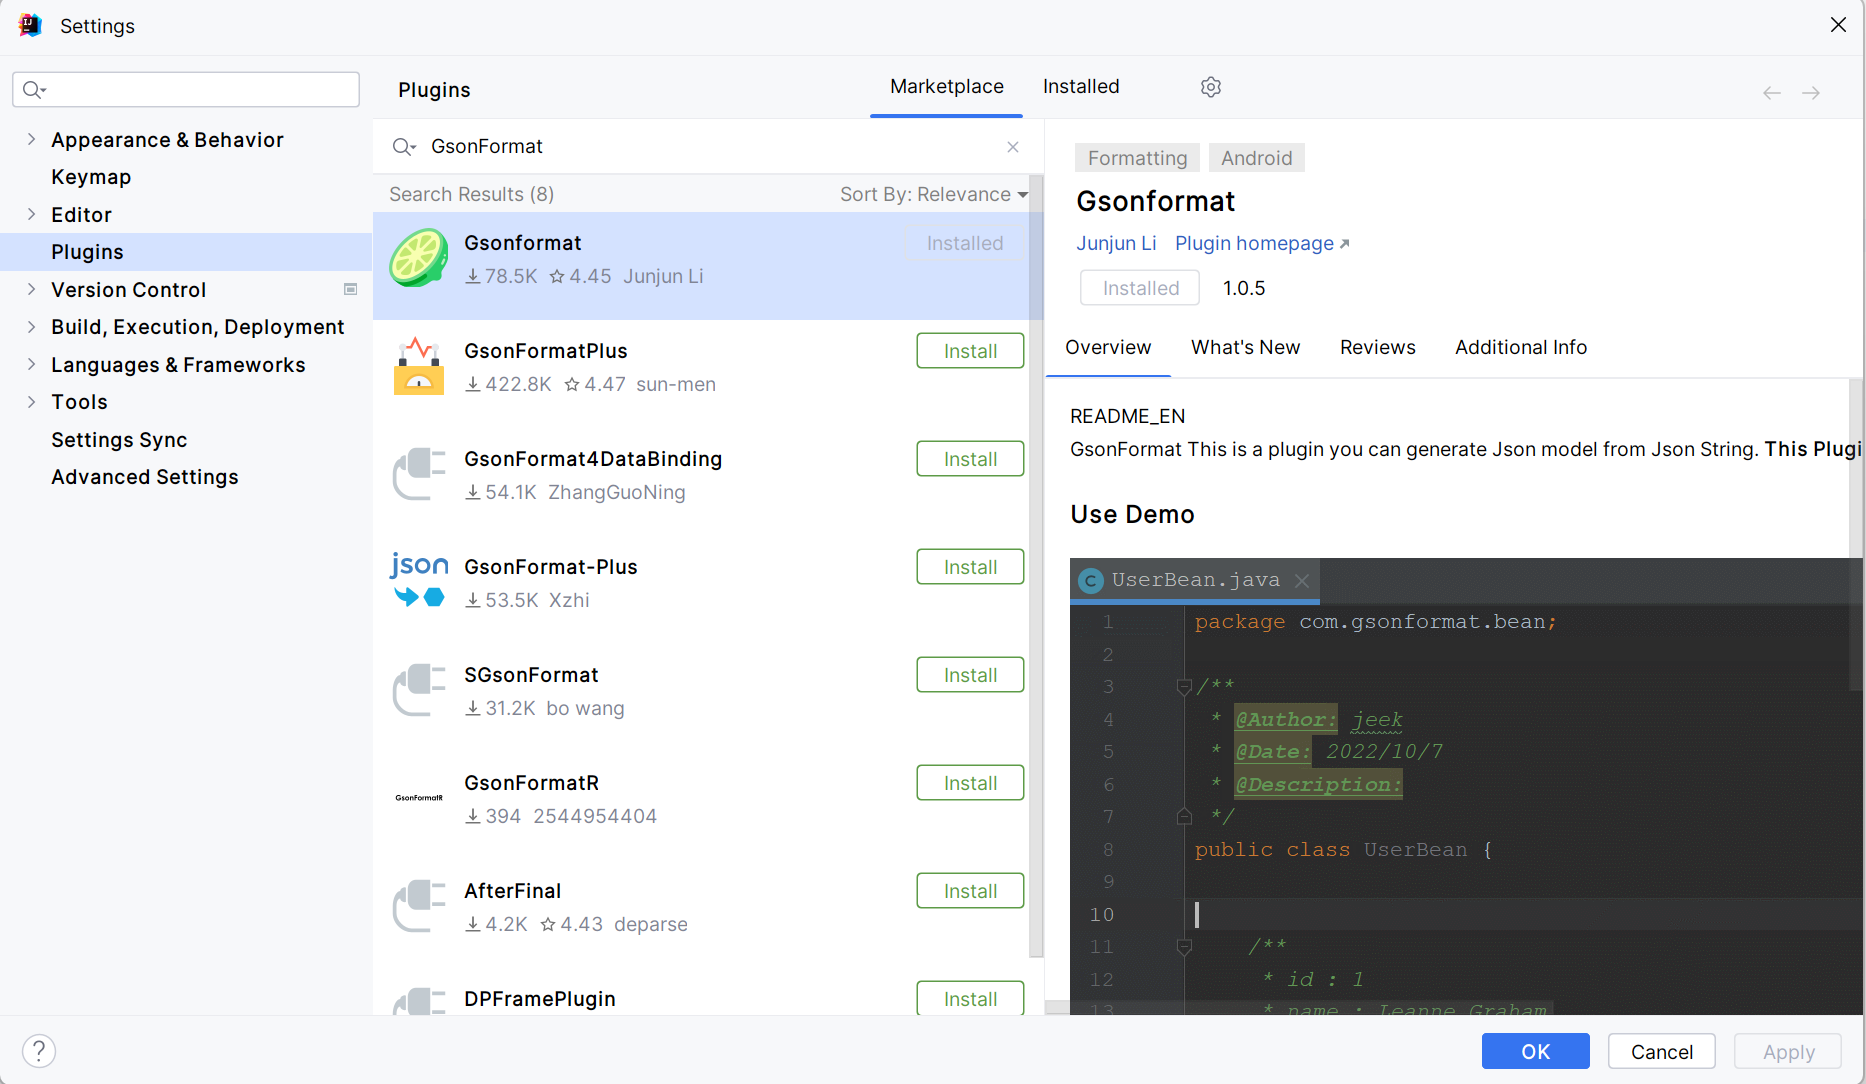Open the Additional Info tab
The image size is (1866, 1084).
pyautogui.click(x=1520, y=347)
